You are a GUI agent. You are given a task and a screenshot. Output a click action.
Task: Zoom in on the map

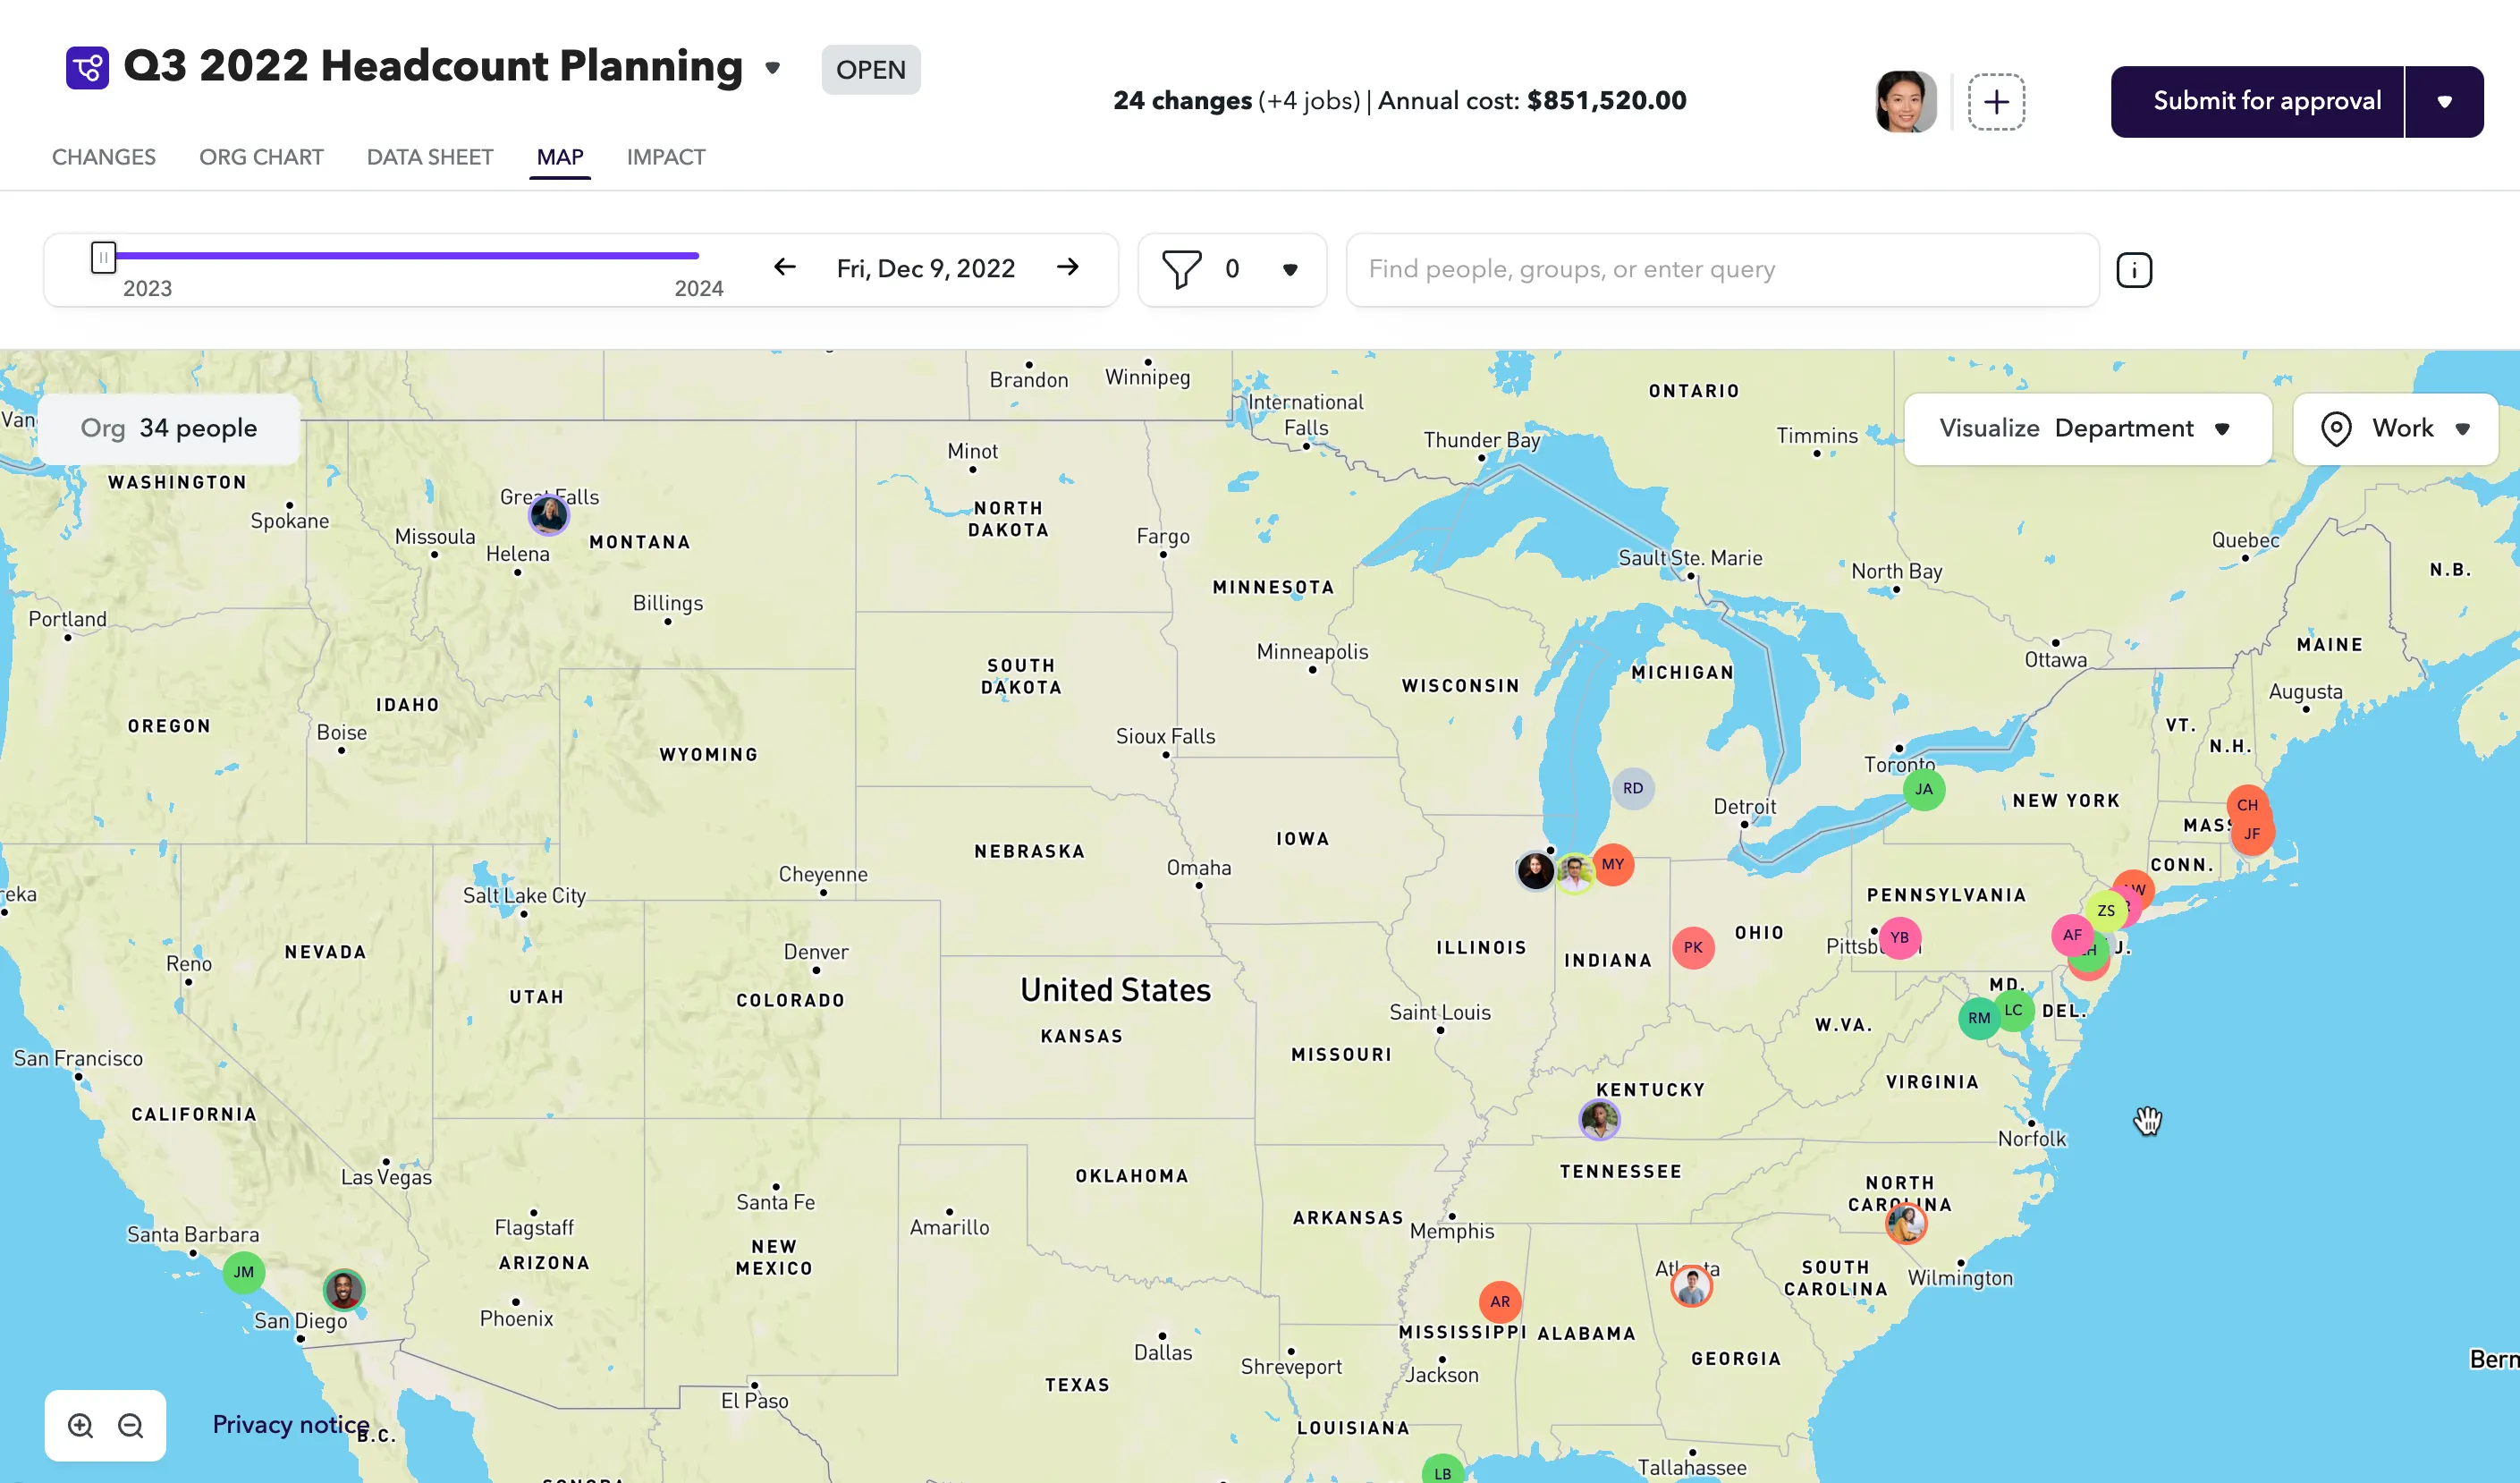[81, 1425]
